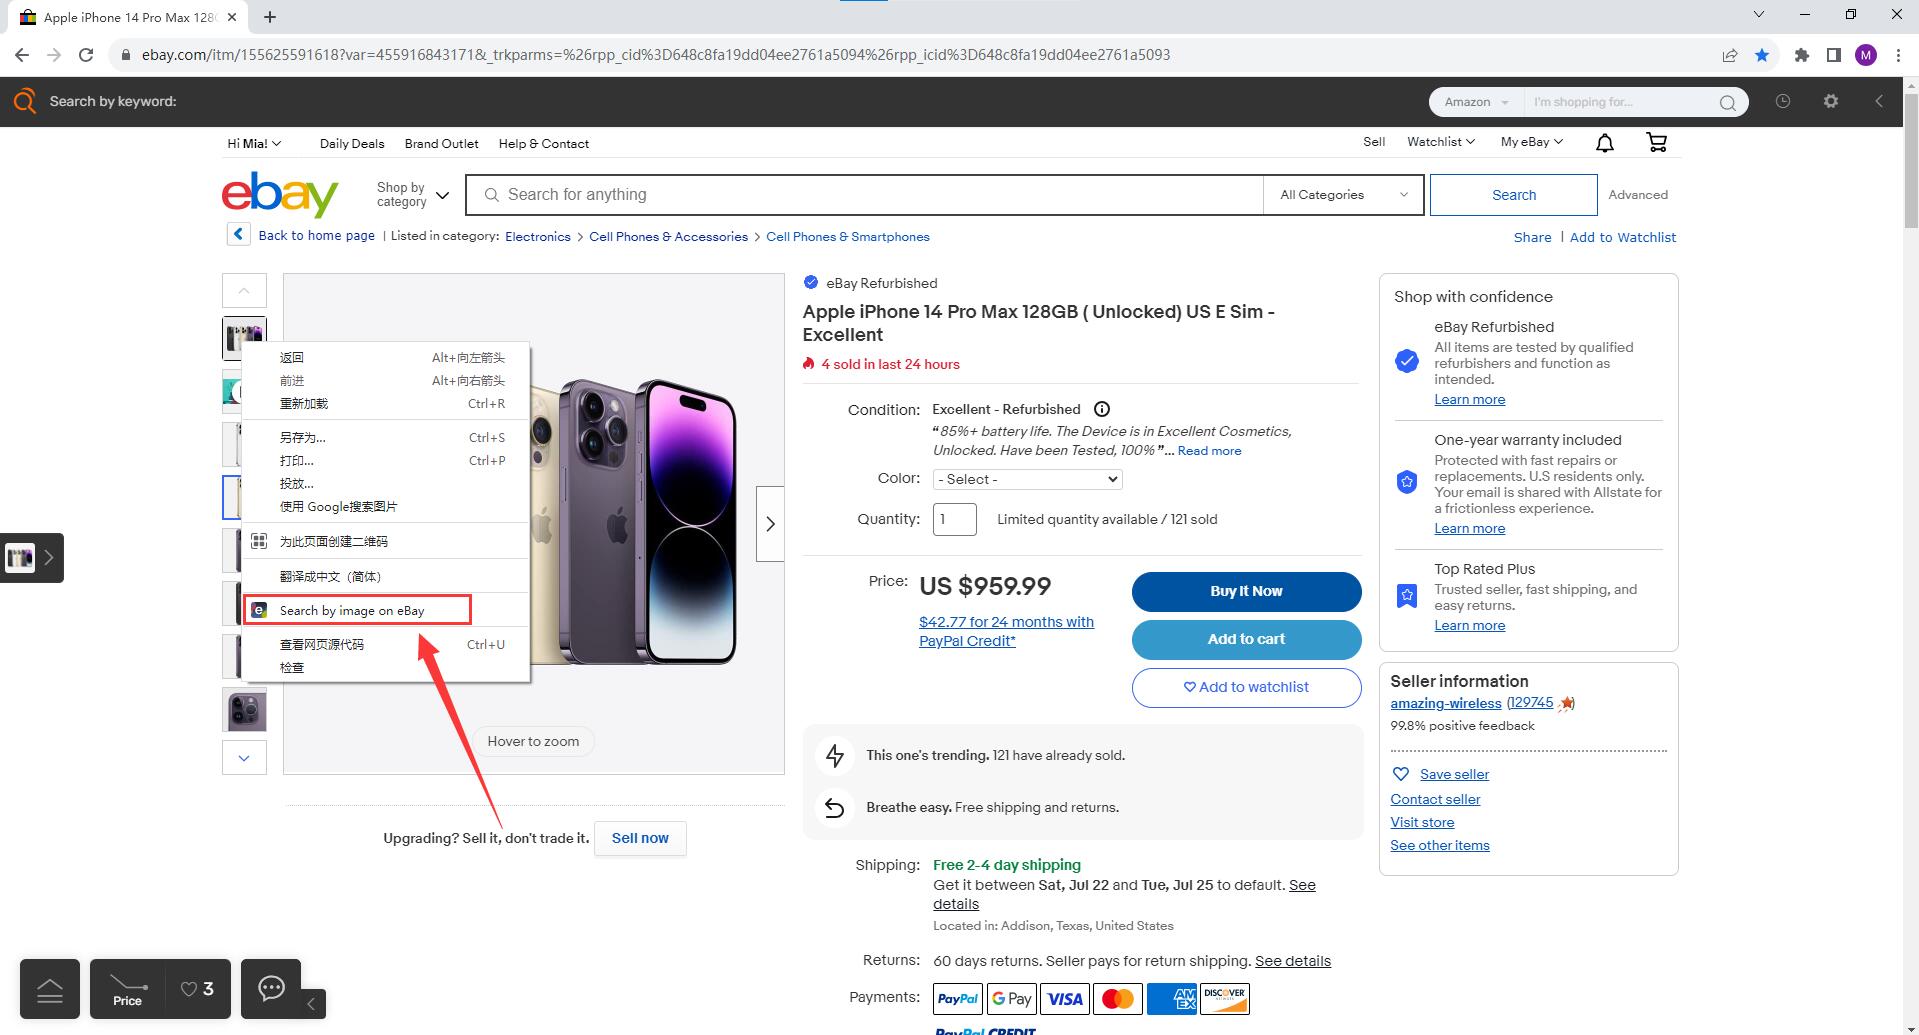Click the condition info icon
The width and height of the screenshot is (1919, 1035).
point(1102,409)
